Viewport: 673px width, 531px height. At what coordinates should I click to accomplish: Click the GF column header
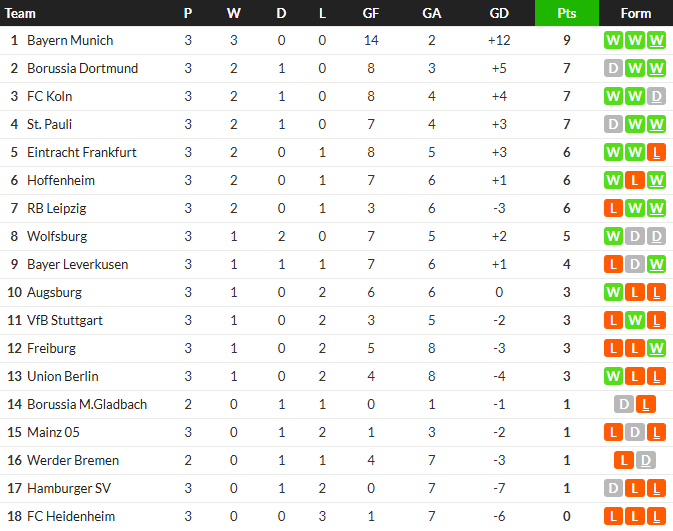(371, 13)
